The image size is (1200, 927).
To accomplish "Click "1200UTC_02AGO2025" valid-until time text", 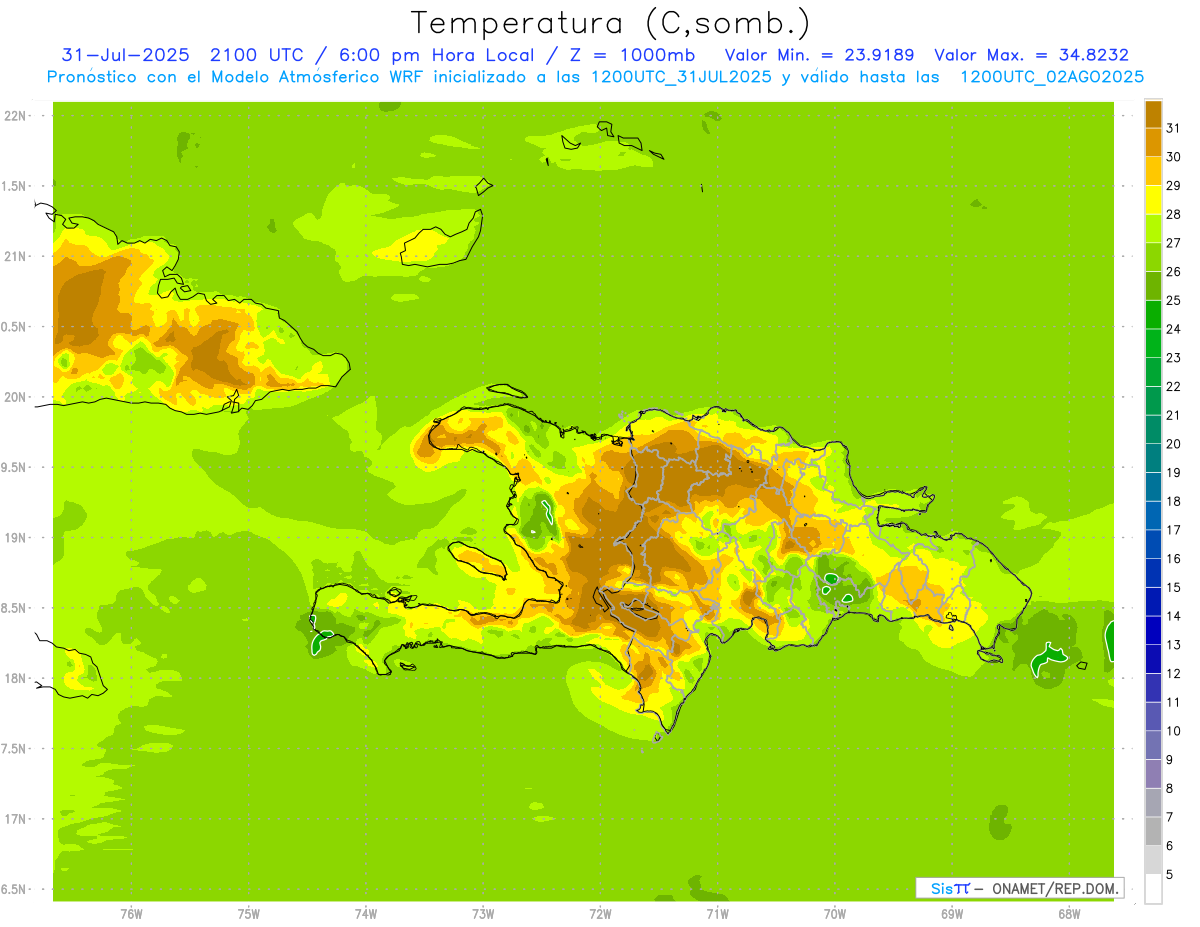I will point(1052,77).
